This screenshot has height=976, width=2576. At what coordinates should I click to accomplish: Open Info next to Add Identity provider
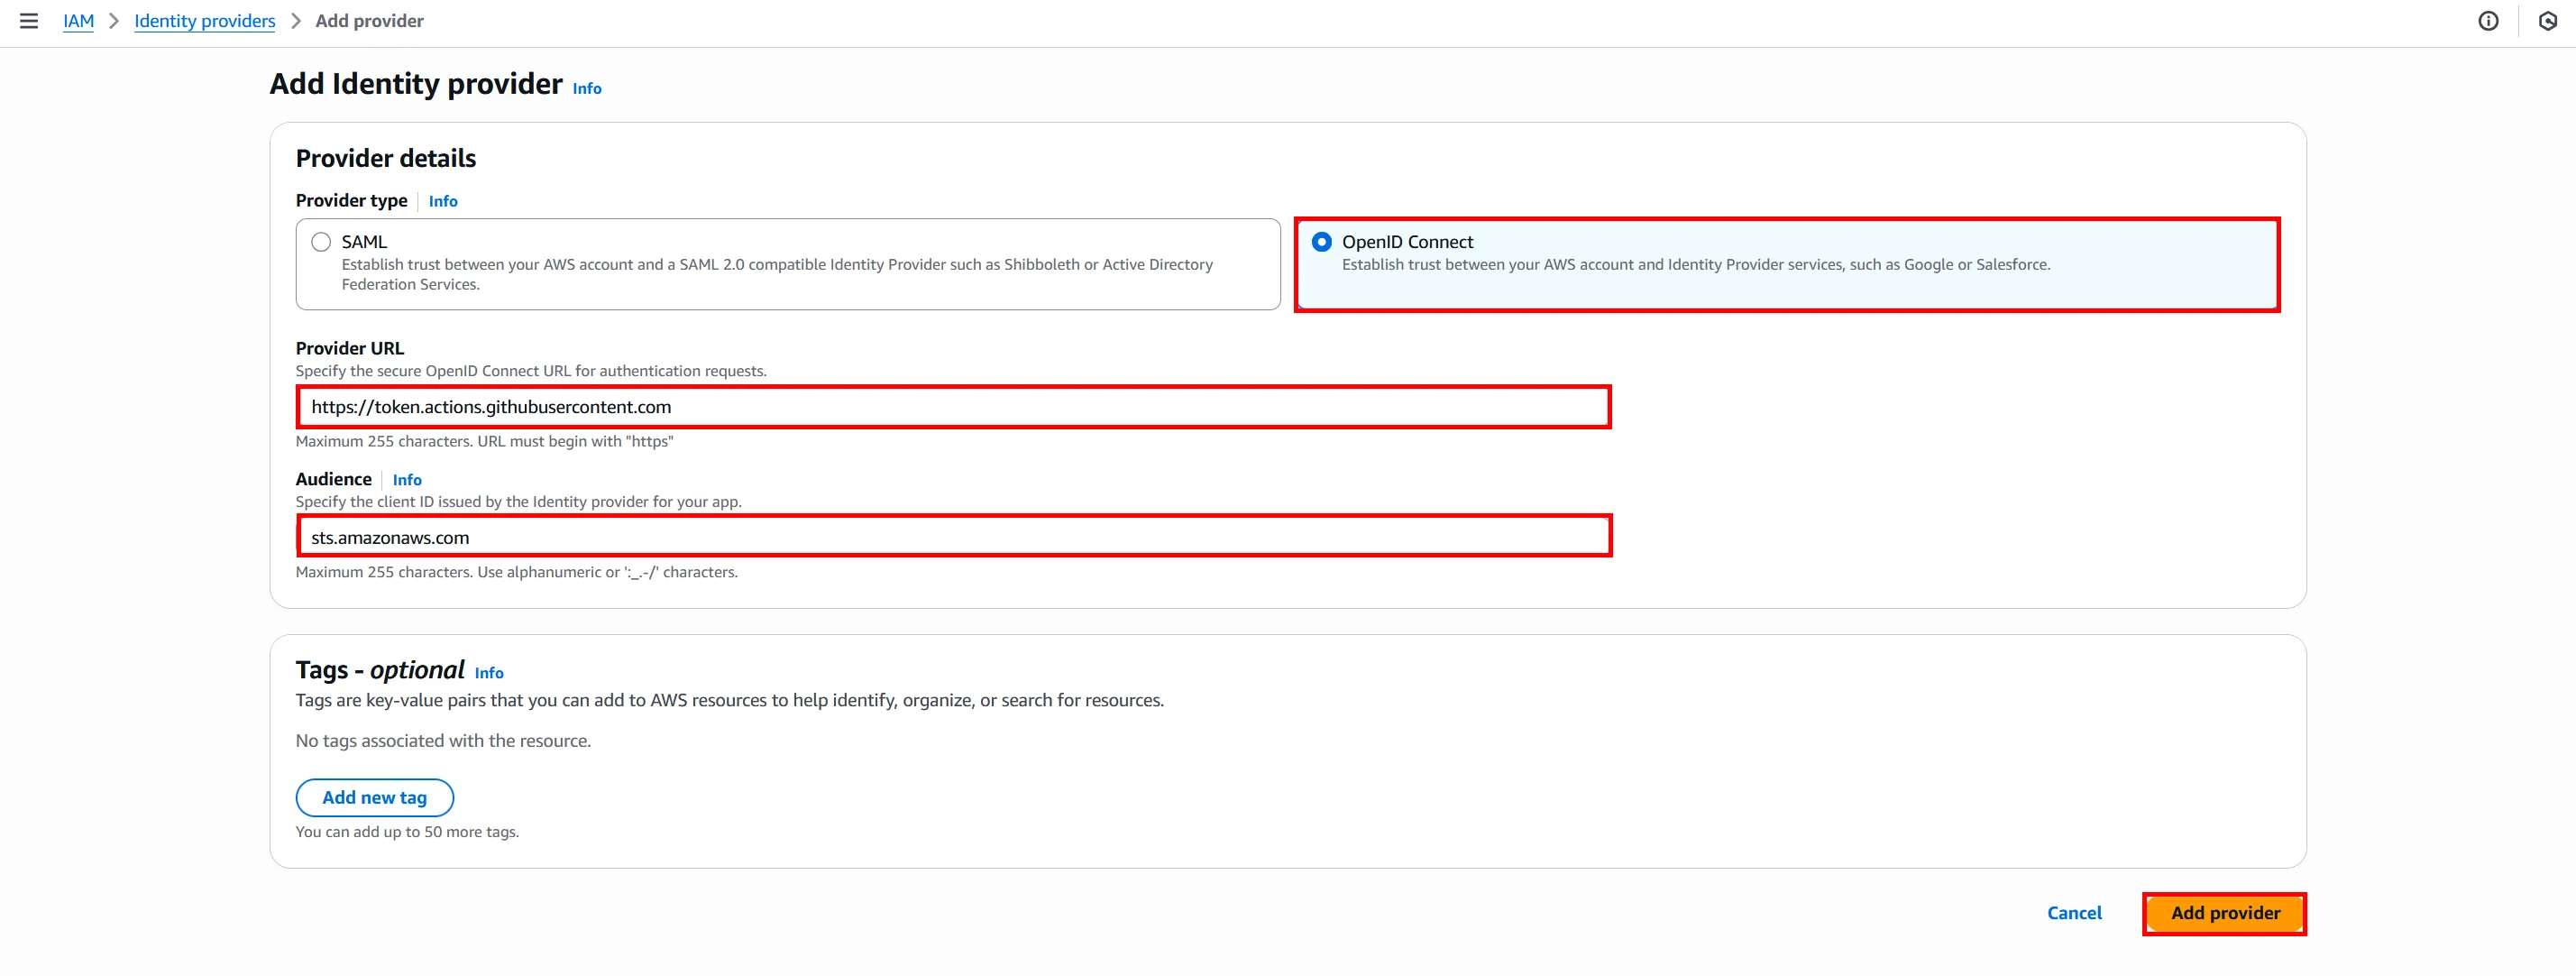click(x=587, y=88)
